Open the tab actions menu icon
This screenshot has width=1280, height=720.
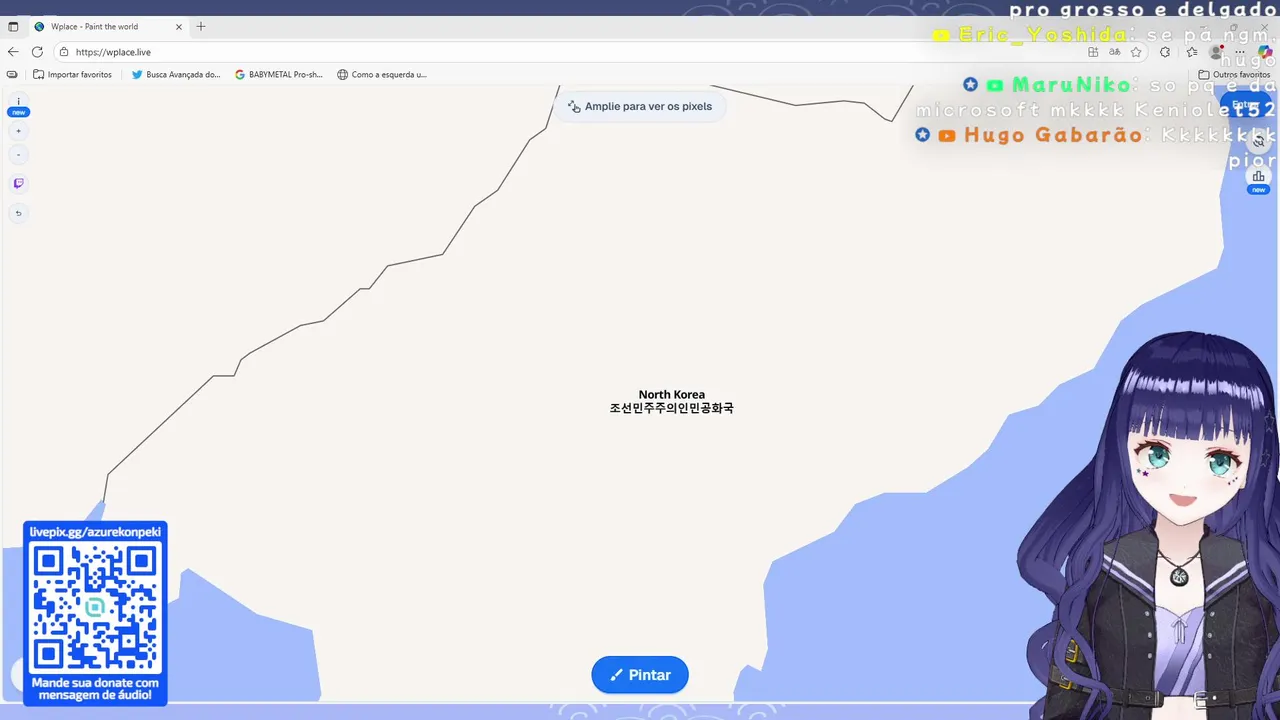13,27
